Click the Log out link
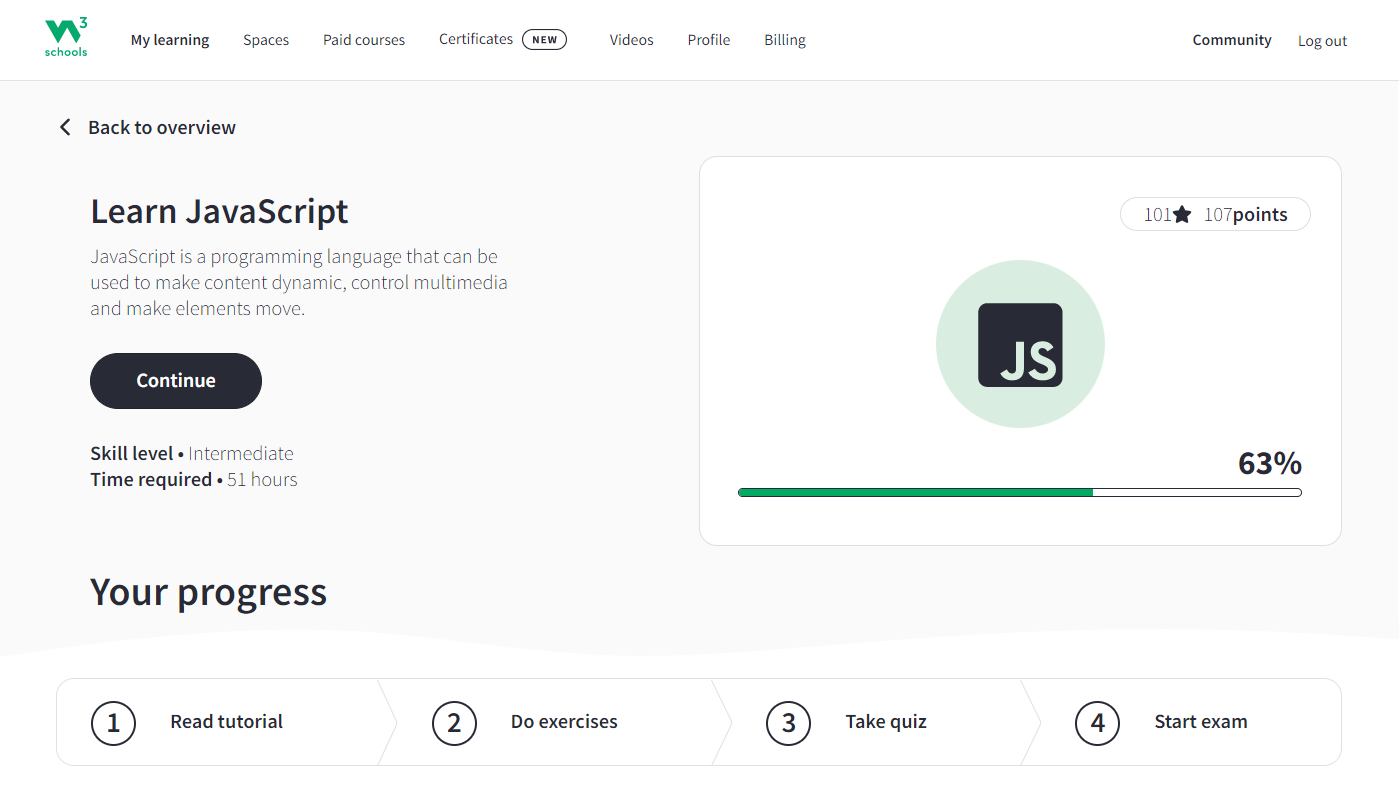Image resolution: width=1399 pixels, height=789 pixels. pyautogui.click(x=1322, y=41)
